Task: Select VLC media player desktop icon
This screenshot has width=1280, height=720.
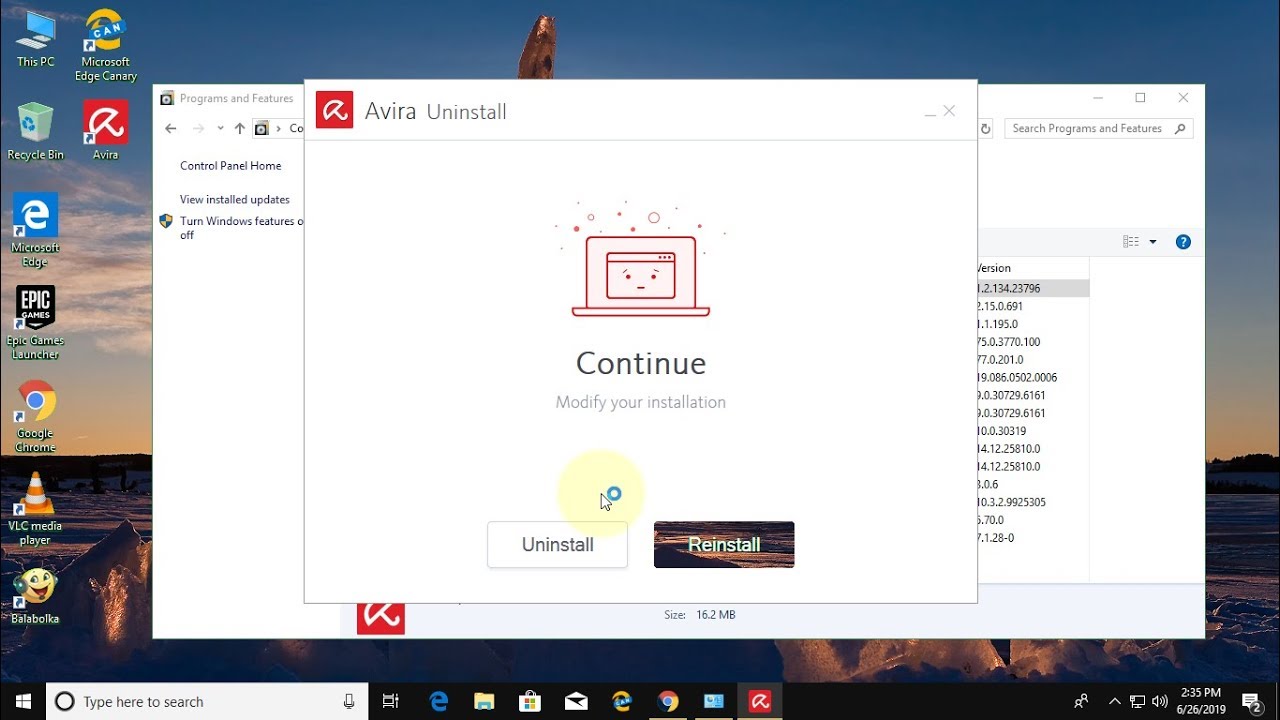Action: [35, 509]
